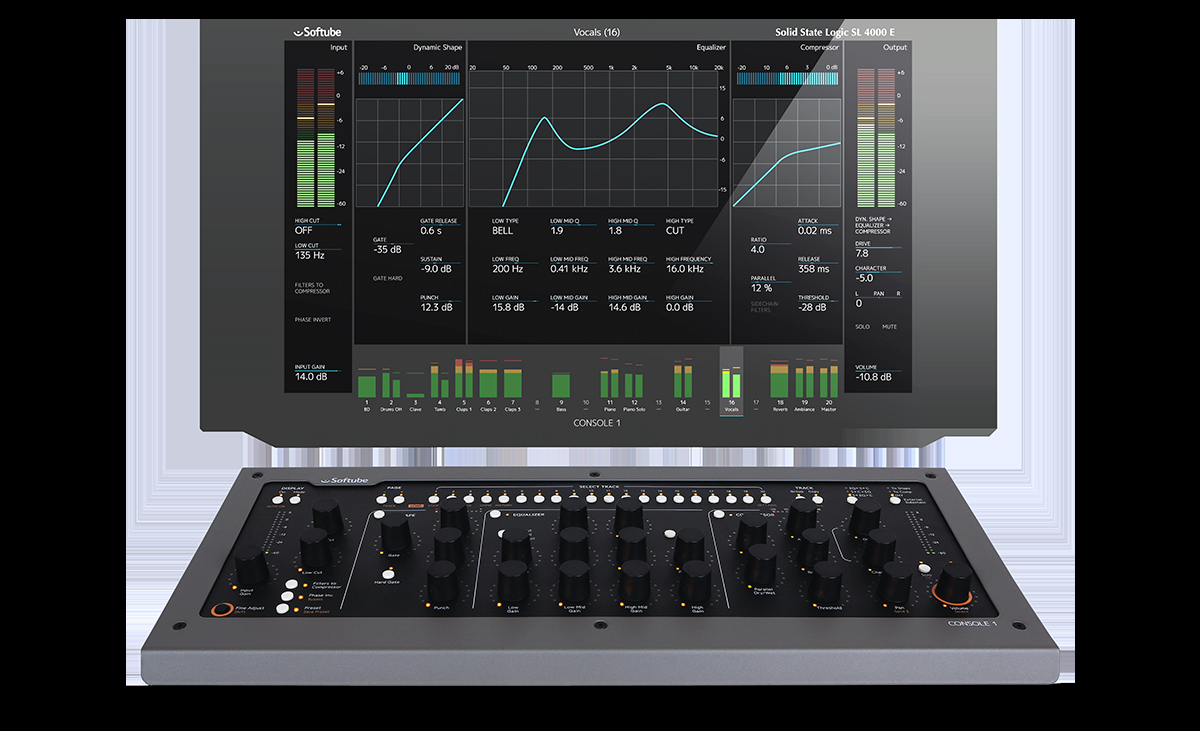Click LOW MID FREQ value 0.41 kHz
Image resolution: width=1200 pixels, height=731 pixels.
tap(567, 269)
